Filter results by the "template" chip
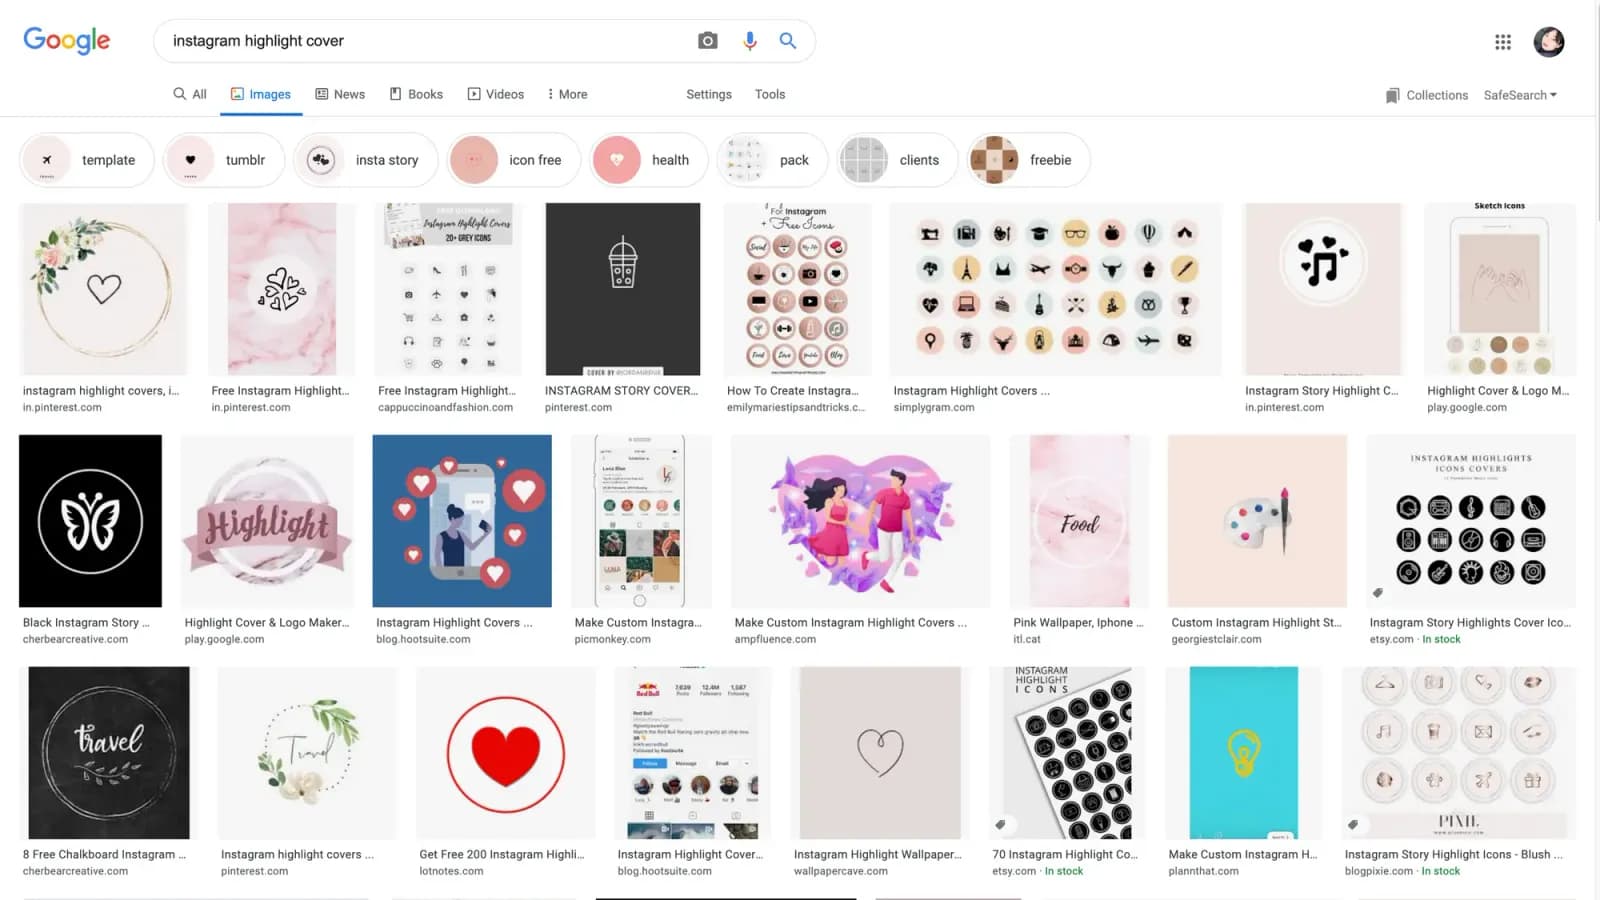The height and width of the screenshot is (900, 1600). (x=87, y=160)
